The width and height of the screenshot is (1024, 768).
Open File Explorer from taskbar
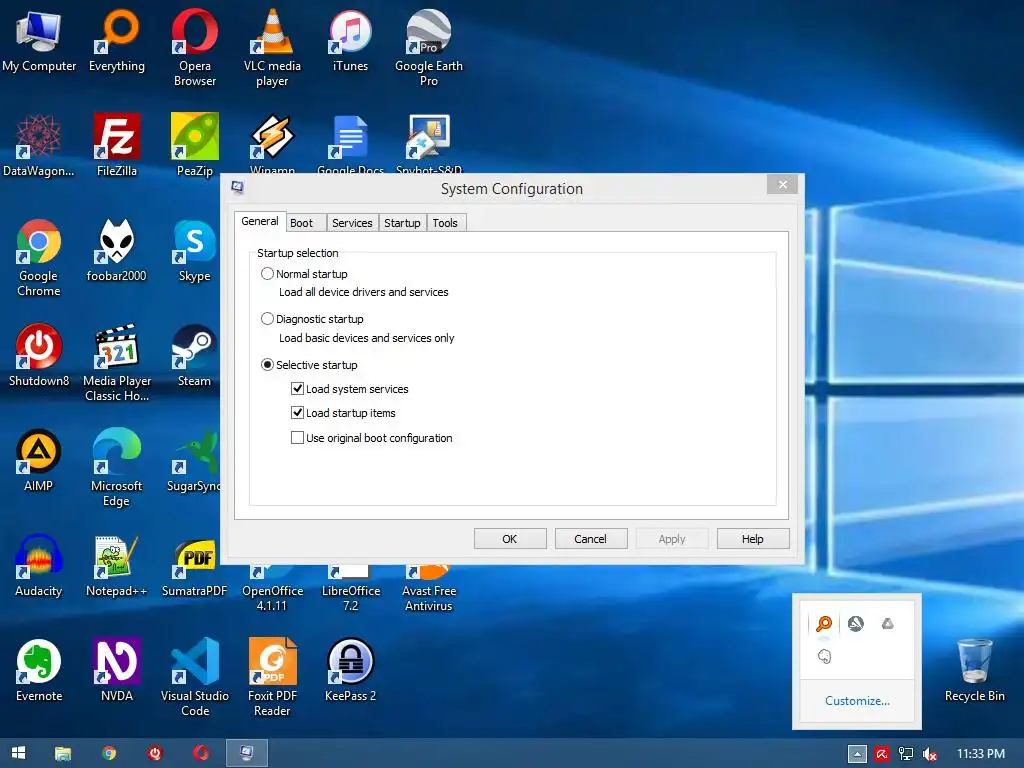pos(63,754)
